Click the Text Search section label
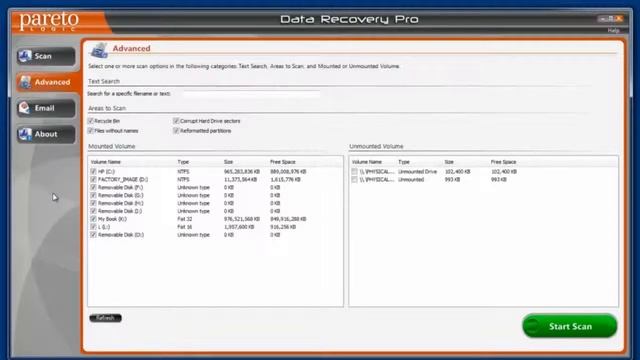Image resolution: width=640 pixels, height=360 pixels. [104, 81]
